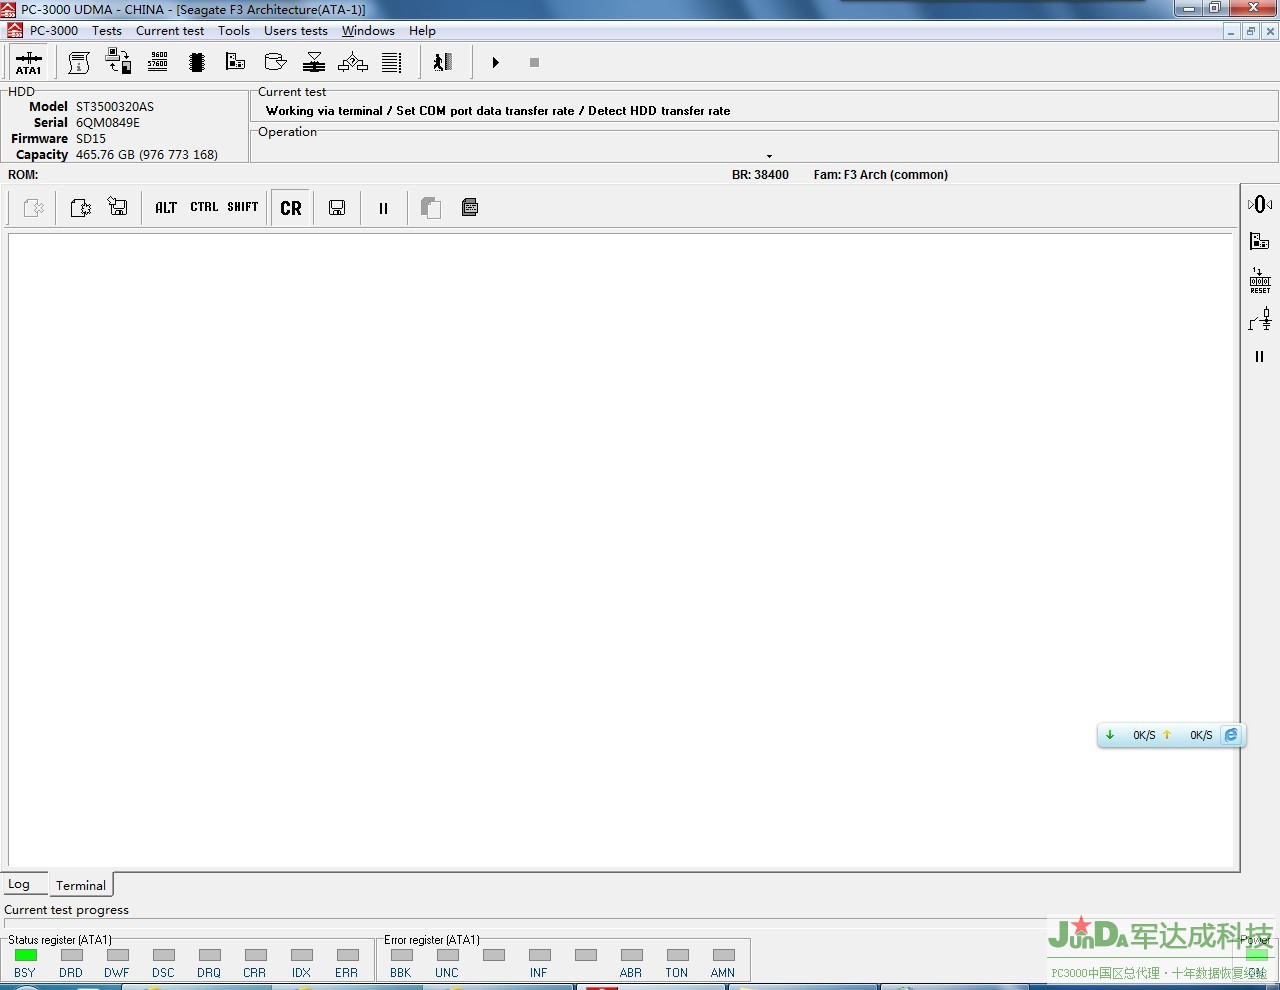Viewport: 1280px width, 990px height.
Task: Click the Working via terminal current test text
Action: (x=498, y=111)
